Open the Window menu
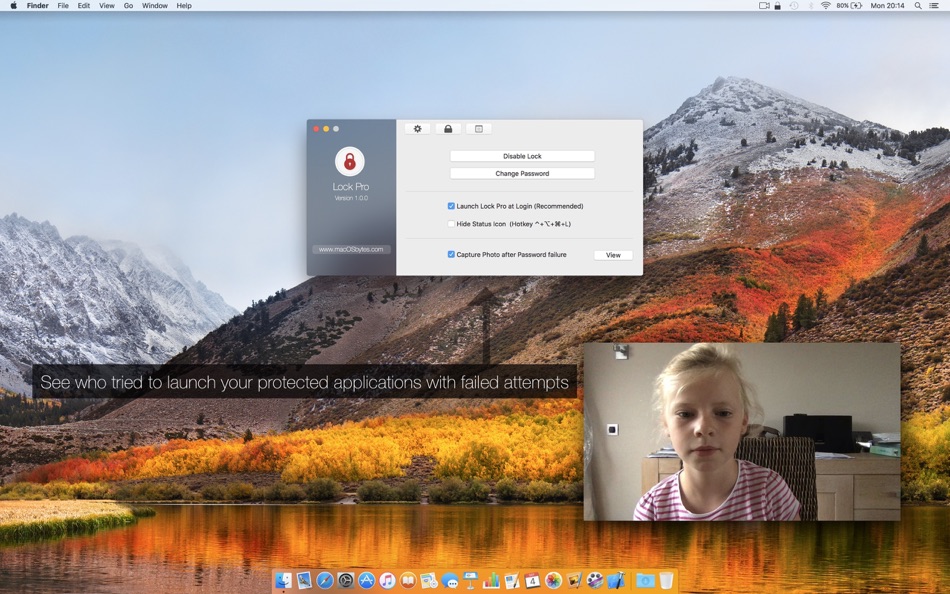This screenshot has height=594, width=950. click(x=154, y=5)
